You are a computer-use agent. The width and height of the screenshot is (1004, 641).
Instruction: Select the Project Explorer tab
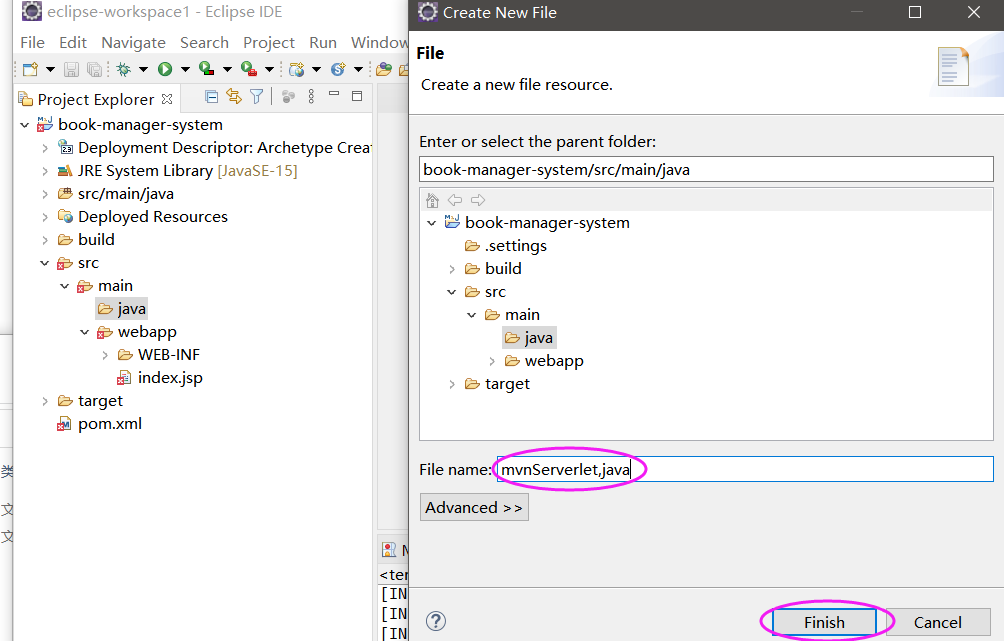(96, 99)
